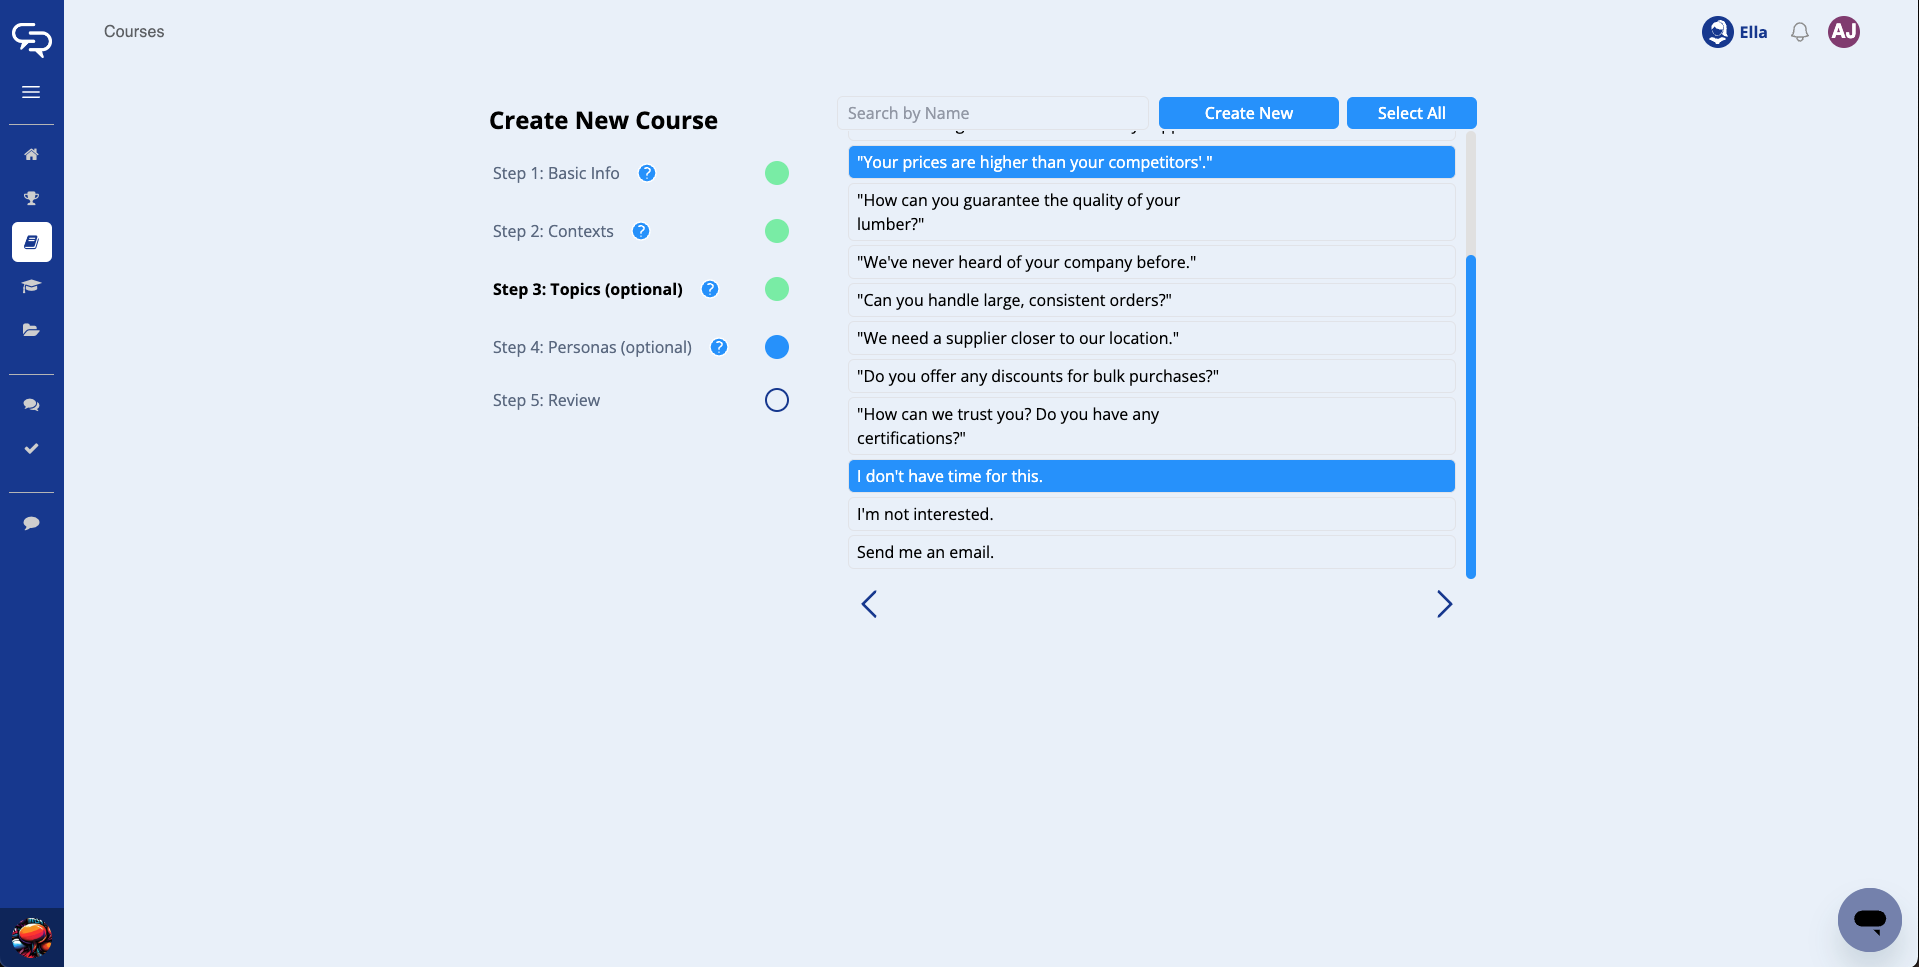Select the "I'm not interested." topic
Screen dimensions: 1919x967
[1151, 514]
